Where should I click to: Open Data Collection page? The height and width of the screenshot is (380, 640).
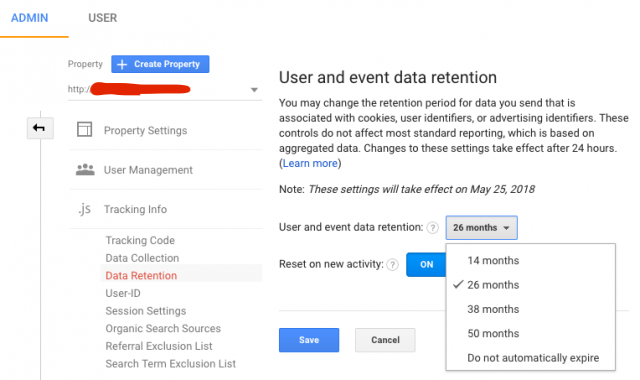[x=142, y=258]
